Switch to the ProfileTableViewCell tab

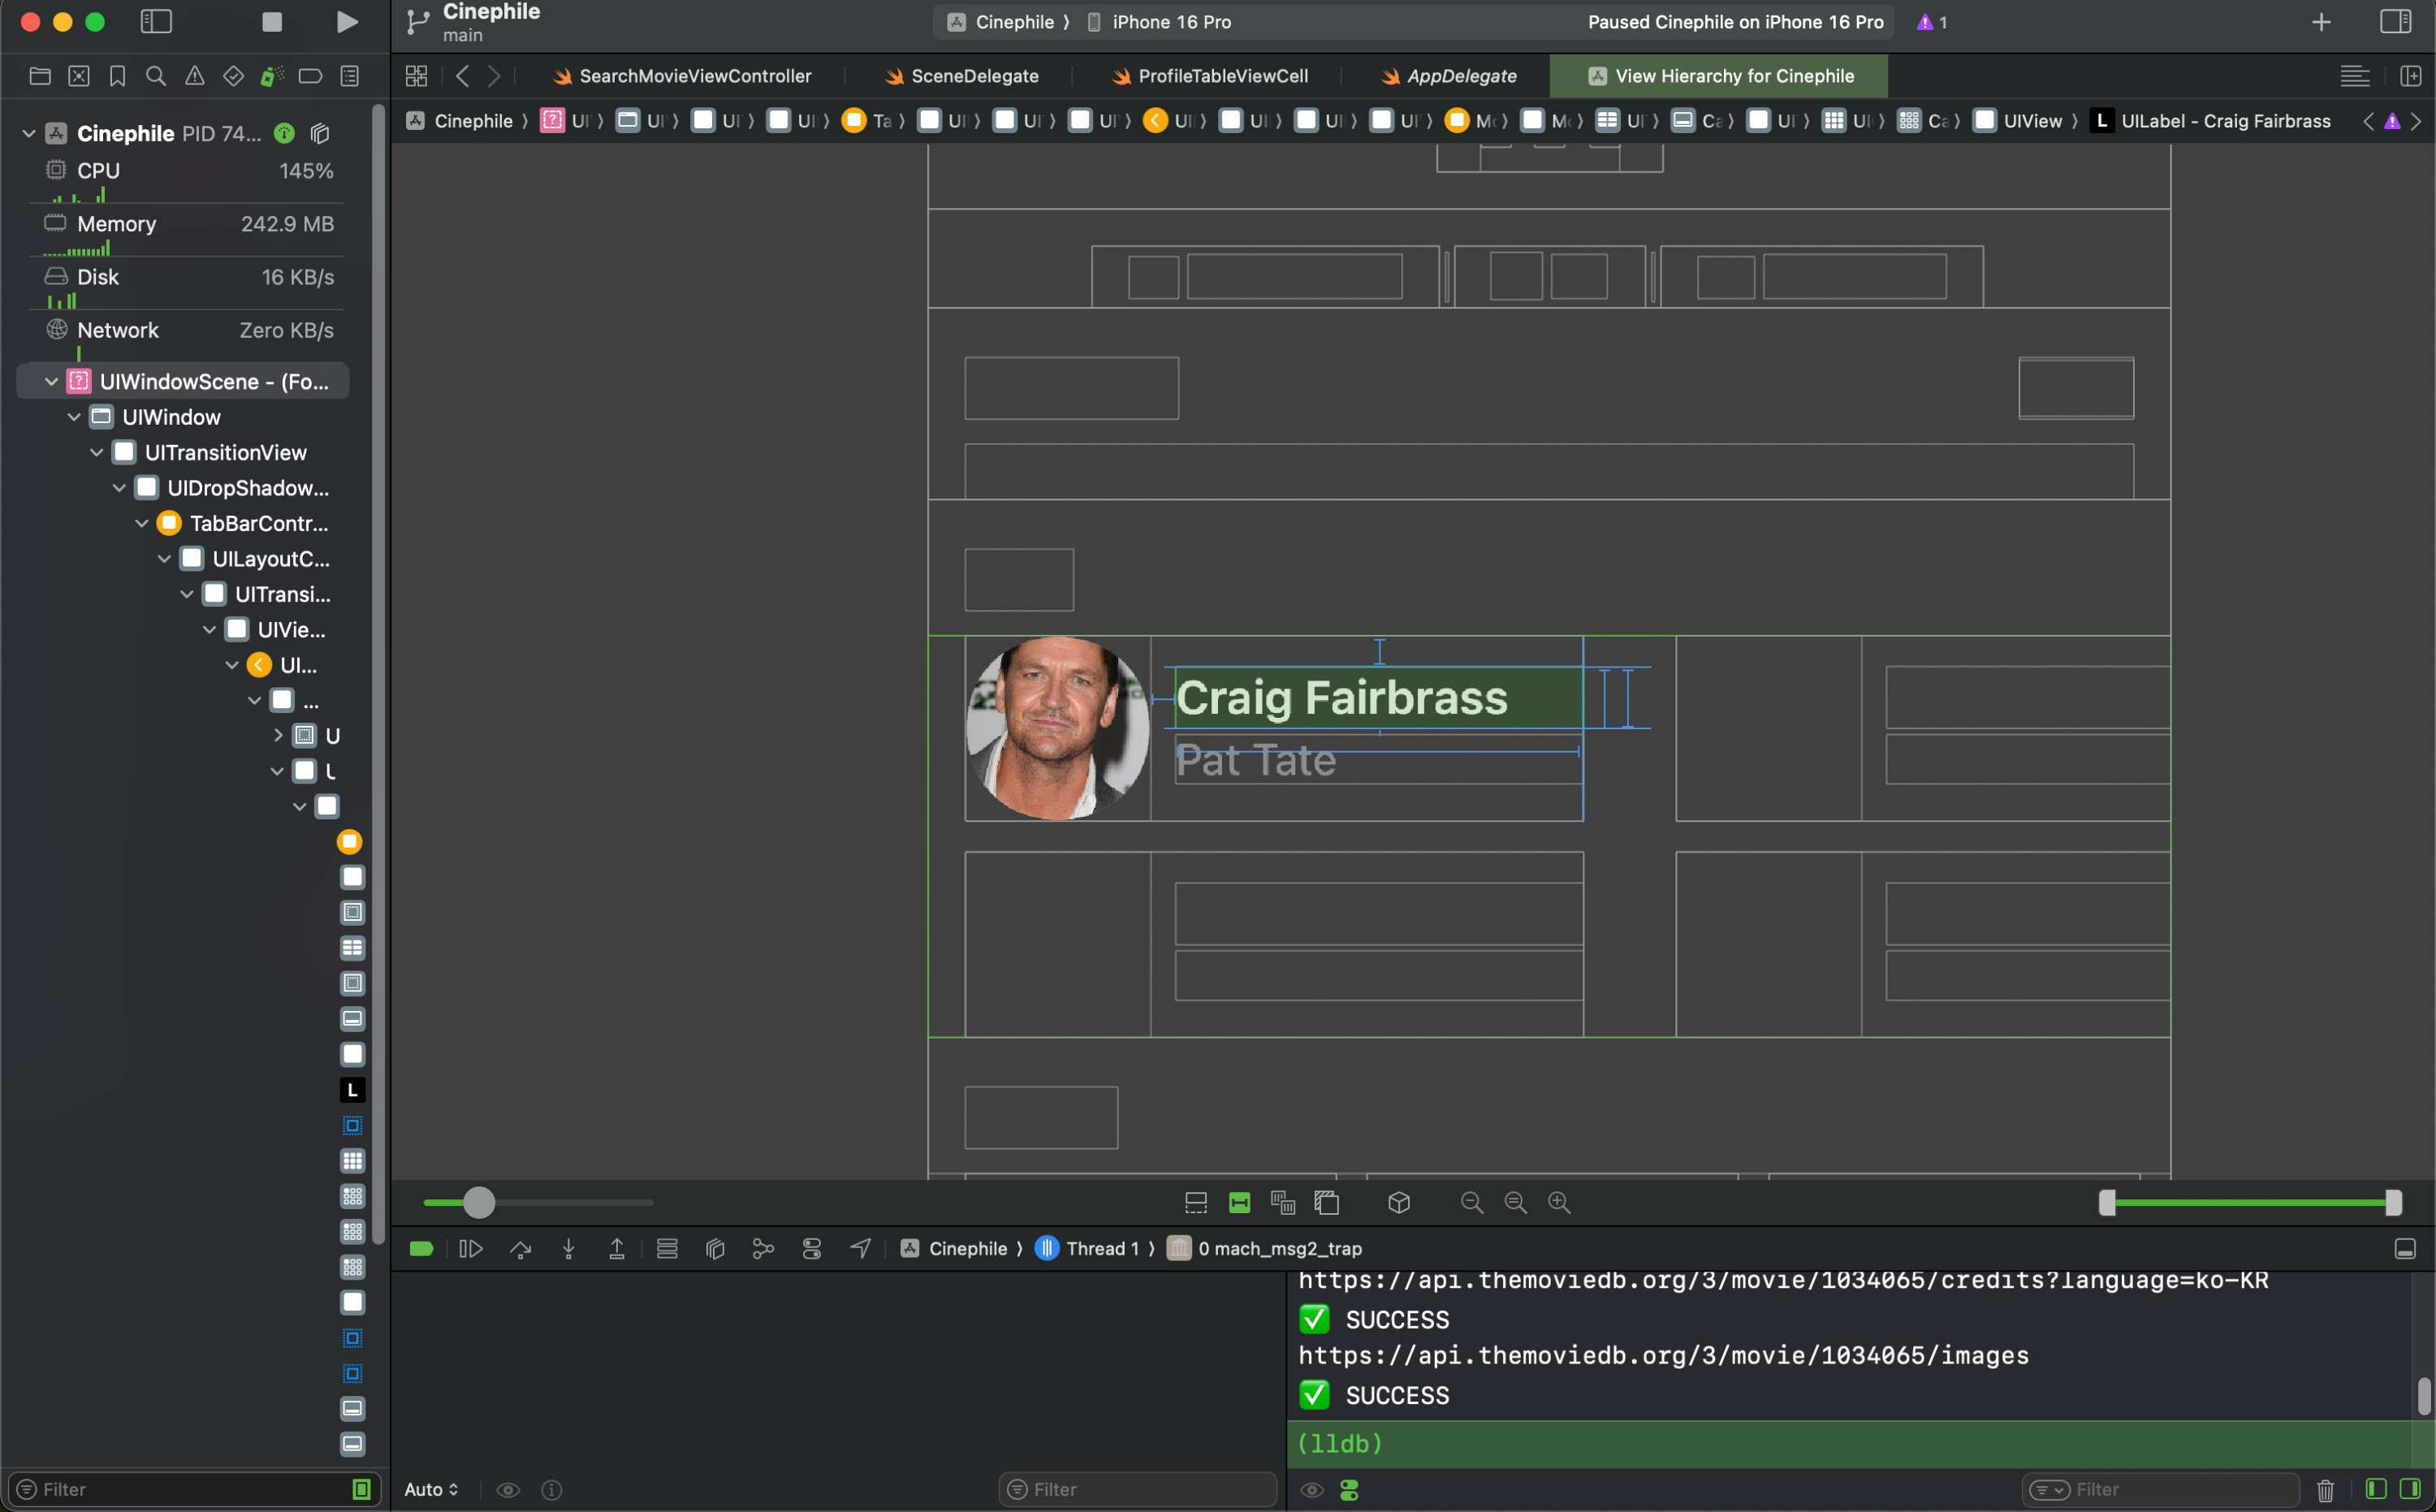pyautogui.click(x=1222, y=76)
